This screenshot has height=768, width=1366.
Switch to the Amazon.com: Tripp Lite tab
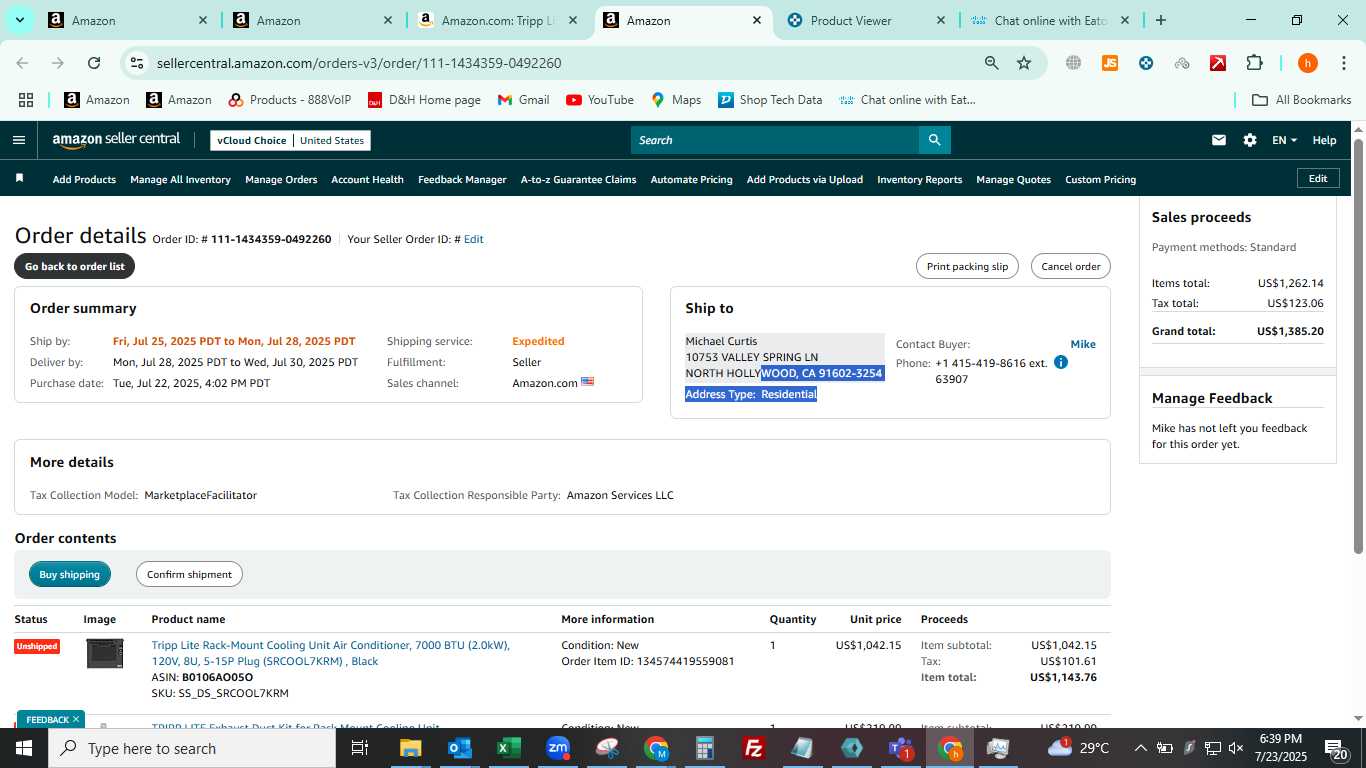497,20
